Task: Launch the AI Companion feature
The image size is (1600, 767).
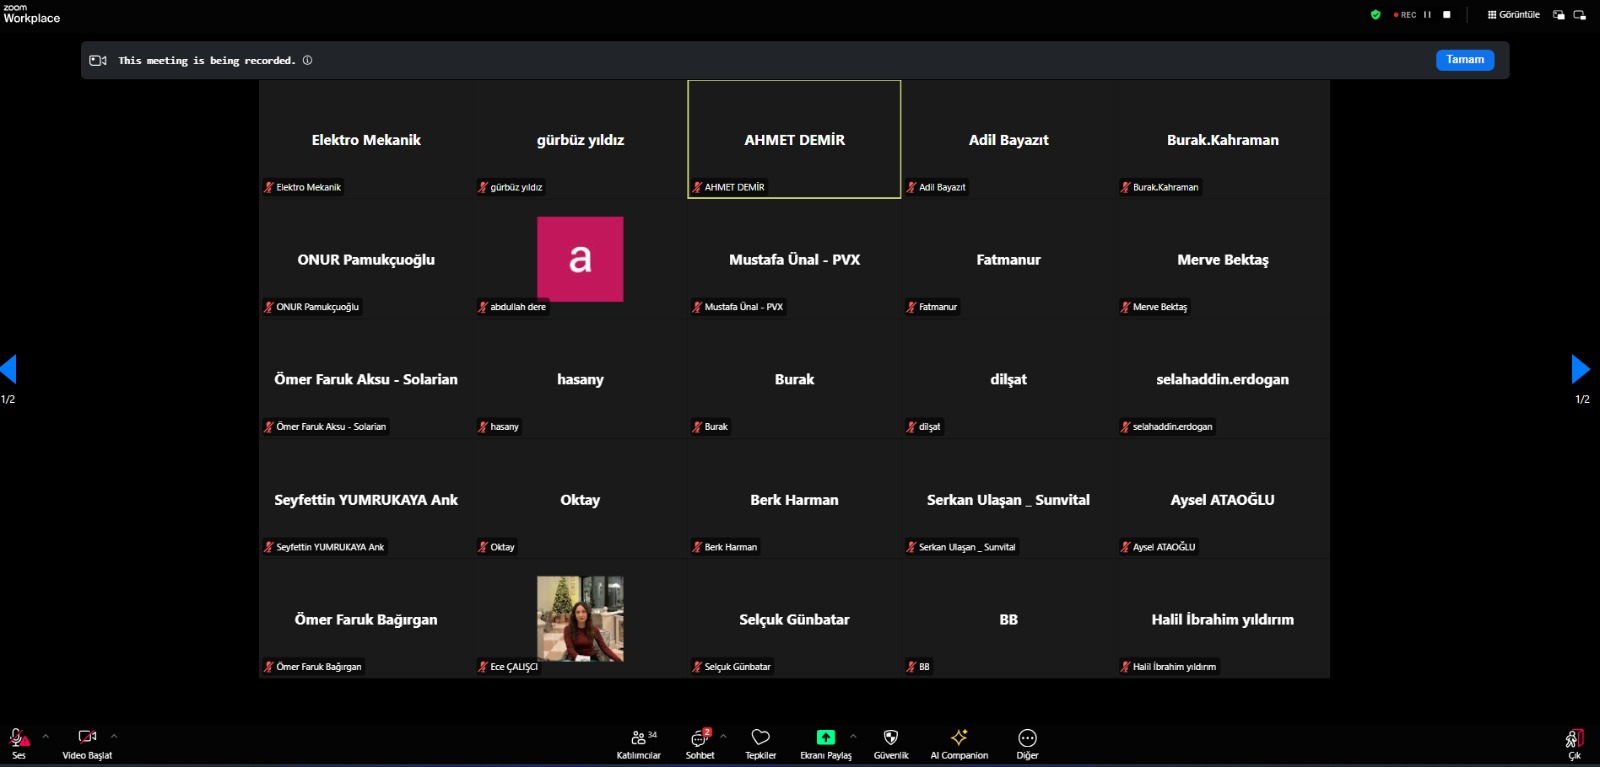Action: click(958, 742)
